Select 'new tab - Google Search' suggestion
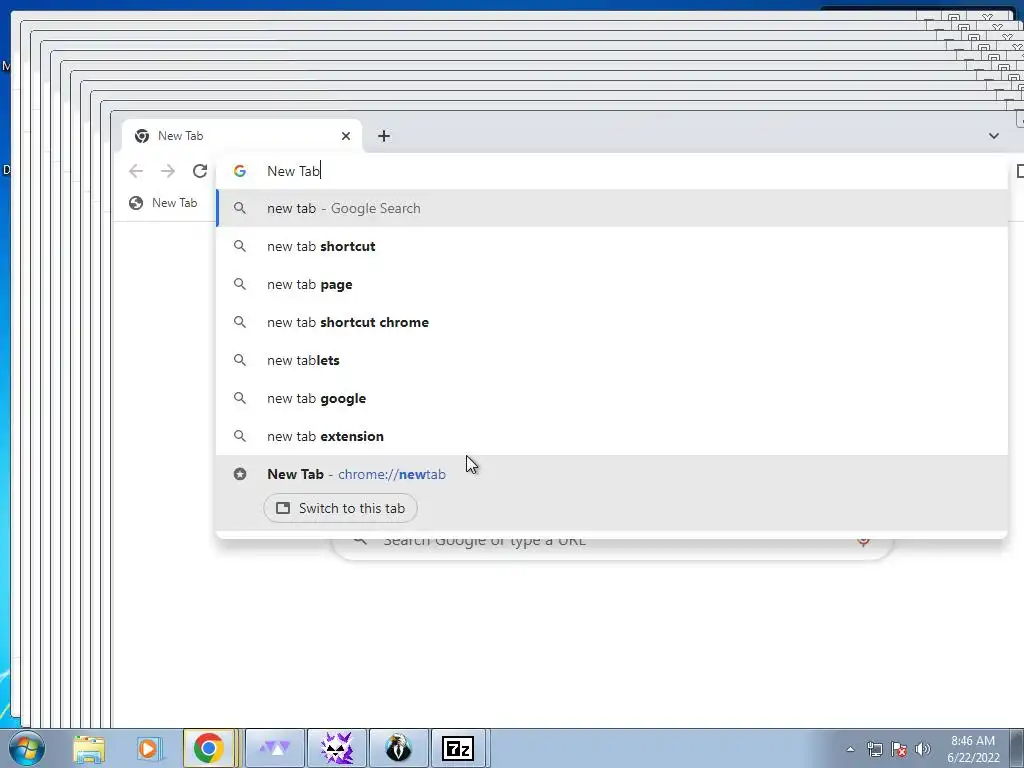Screen dimensions: 1024x768 click(x=611, y=208)
